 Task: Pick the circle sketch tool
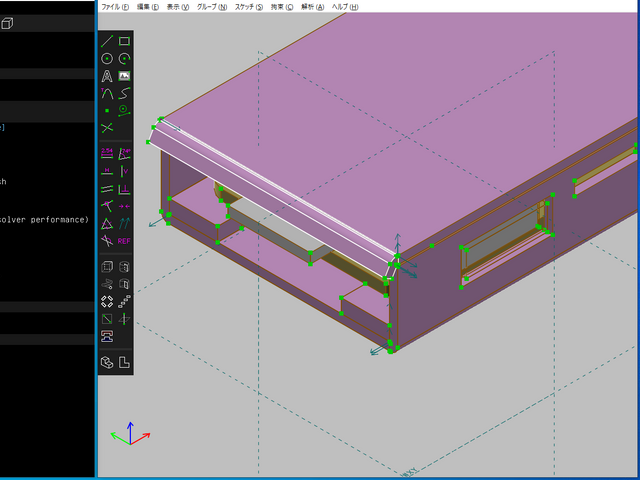(x=107, y=59)
